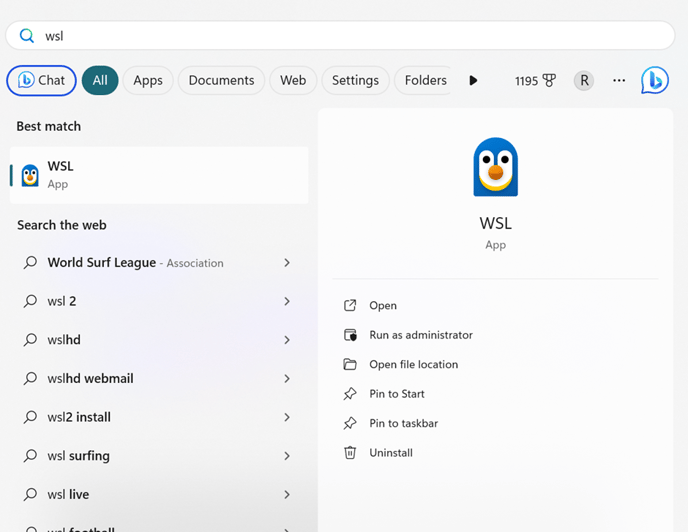Search the web for wsl surfing
The height and width of the screenshot is (532, 688).
click(79, 456)
